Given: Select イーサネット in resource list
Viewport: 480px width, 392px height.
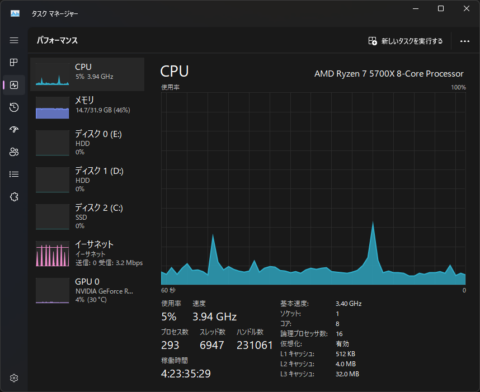Looking at the screenshot, I should pos(87,254).
